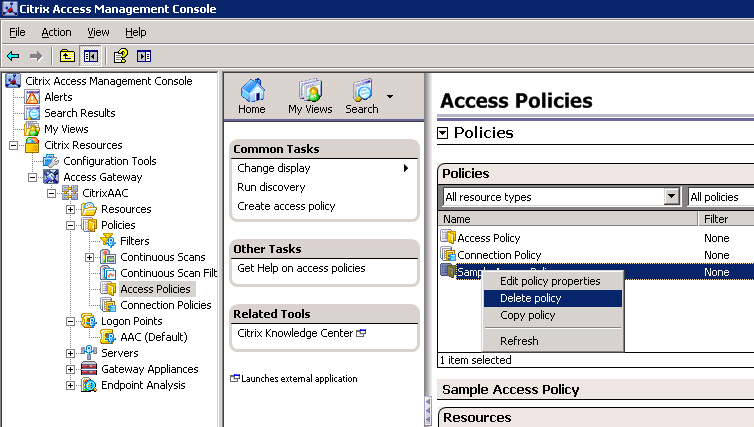754x427 pixels.
Task: Open the dropdown arrow beside Search
Action: pyautogui.click(x=390, y=97)
